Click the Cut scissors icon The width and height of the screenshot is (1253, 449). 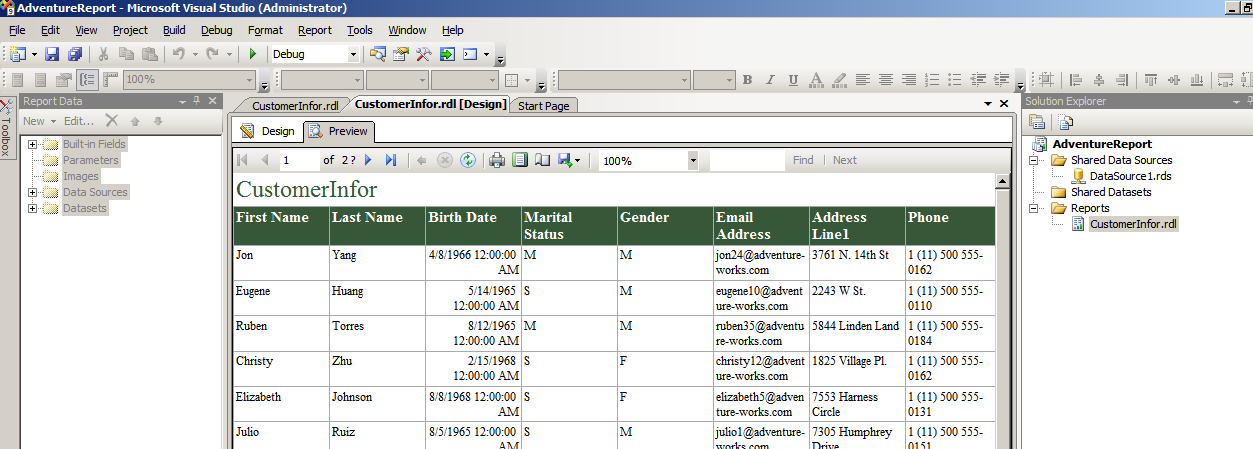(103, 54)
